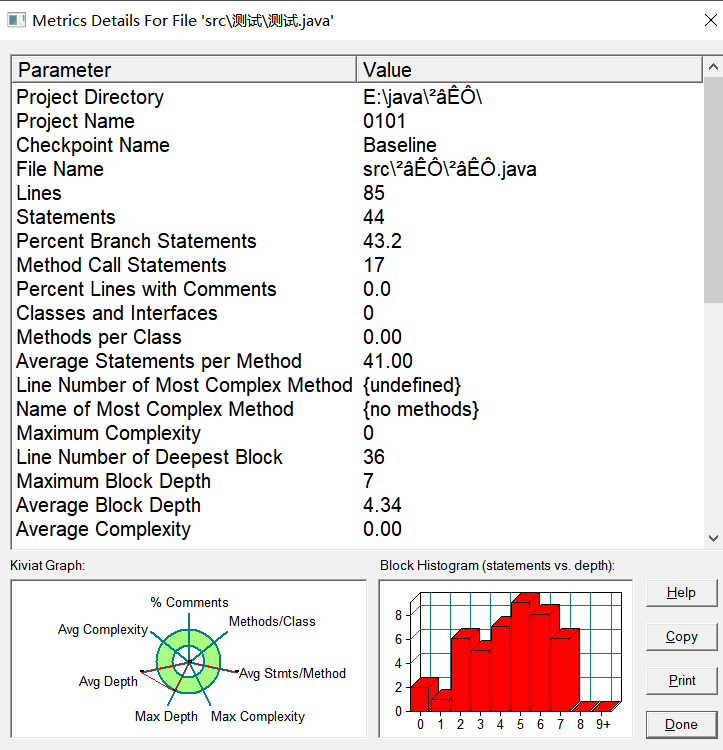Select Methods per Class row
The width and height of the screenshot is (723, 750).
point(357,337)
